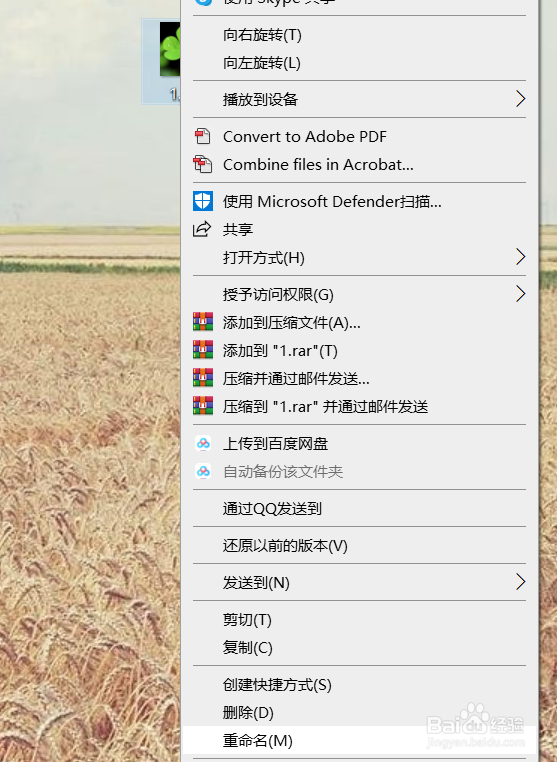Select 剪切(T) to cut the file
The width and height of the screenshot is (557, 762).
click(360, 620)
